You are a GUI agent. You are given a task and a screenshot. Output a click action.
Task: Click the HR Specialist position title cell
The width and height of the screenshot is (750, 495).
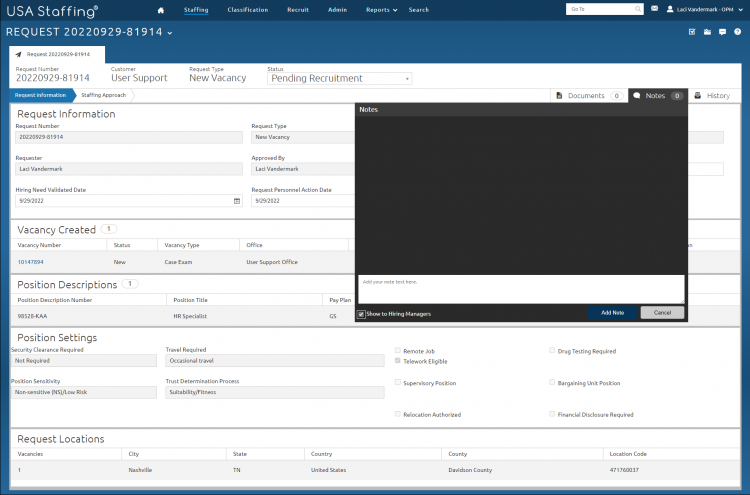coord(190,316)
